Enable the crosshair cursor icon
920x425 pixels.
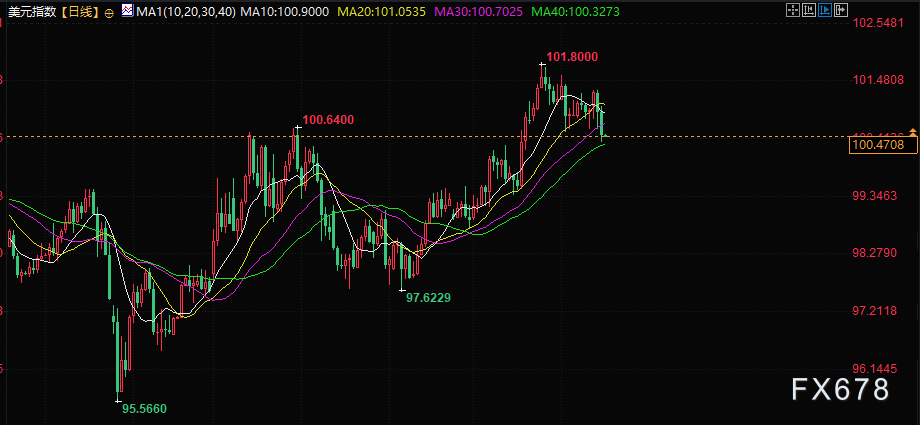coord(793,10)
